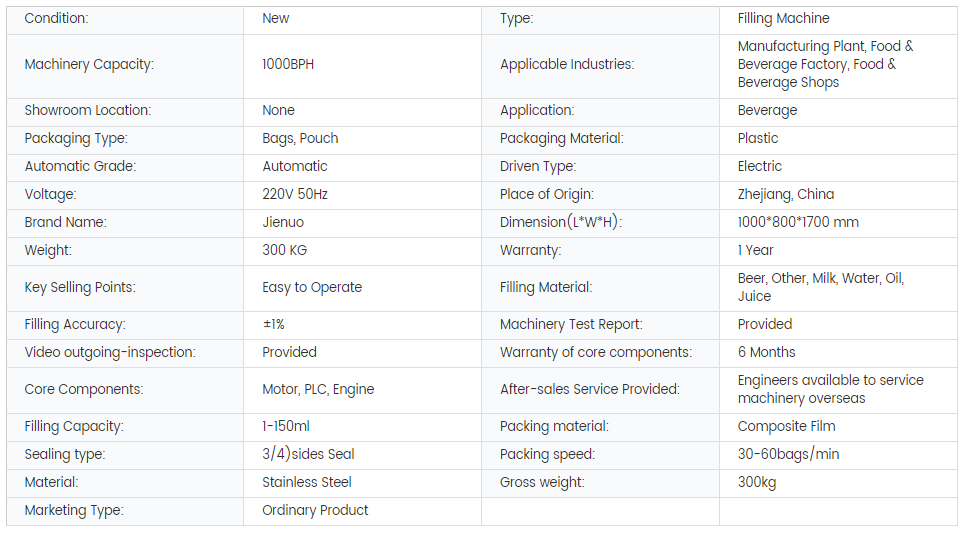Click the "Bags, Pouch" packaging type value
968x538 pixels.
click(300, 138)
